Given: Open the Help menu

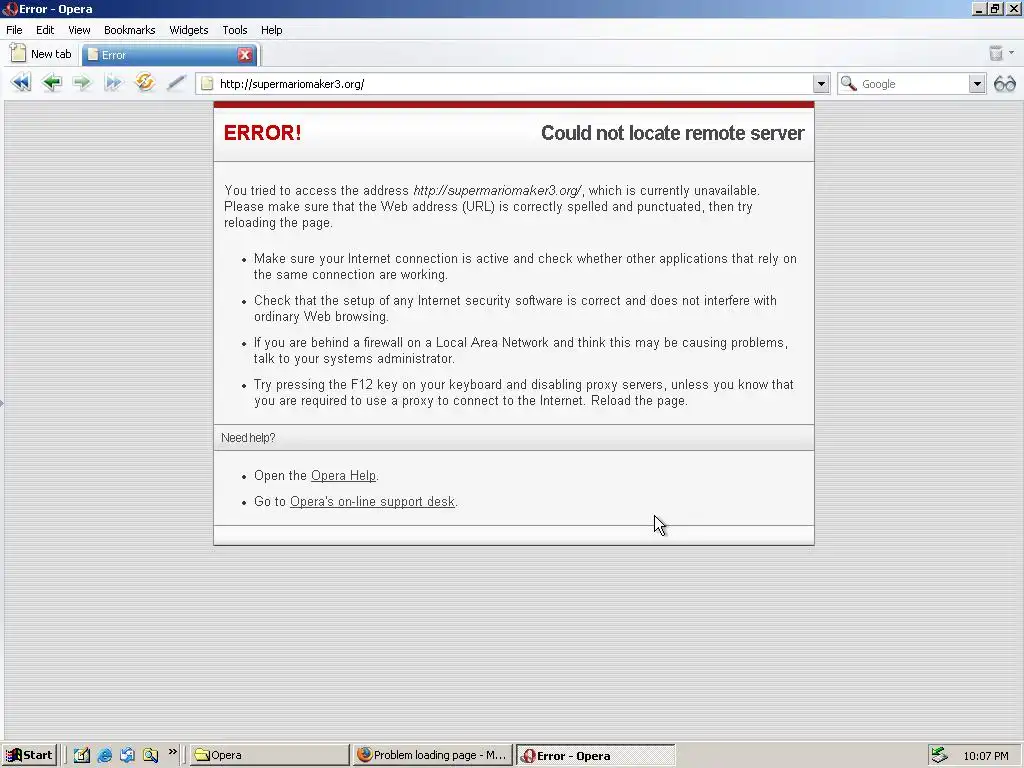Looking at the screenshot, I should point(272,30).
